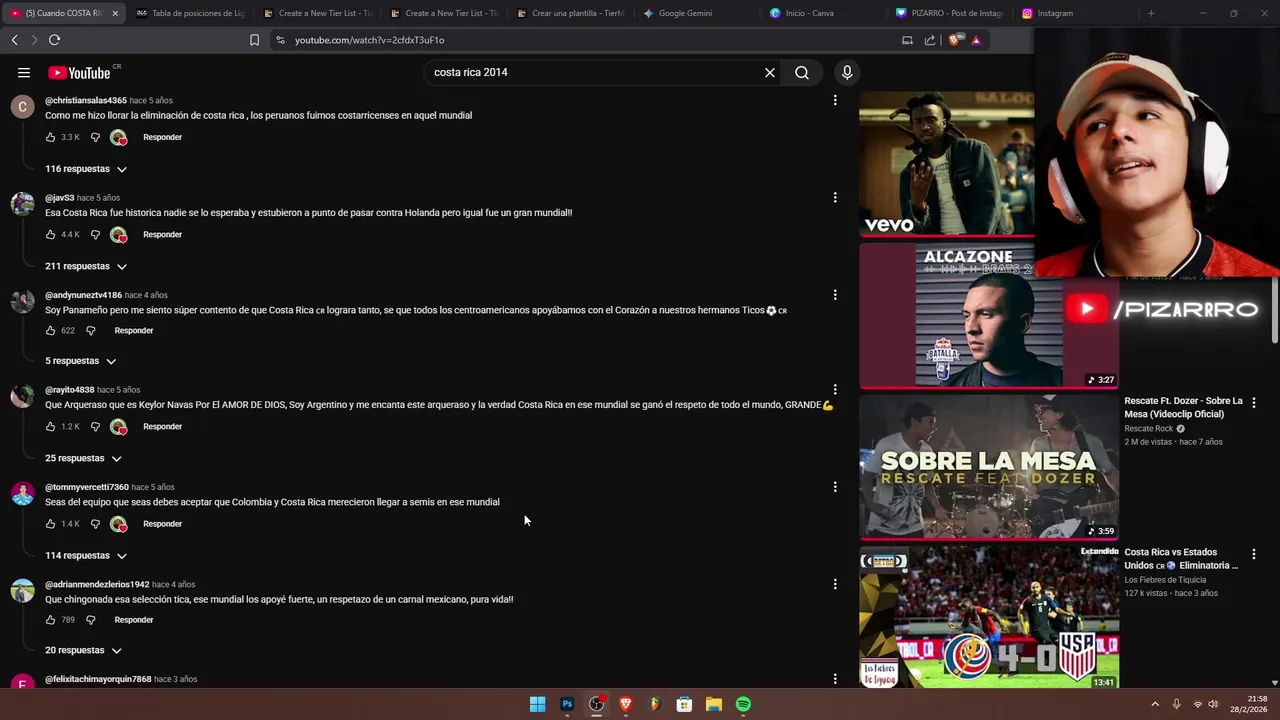Like the @javS3 comment with 4.4K likes
Screen dimensions: 1280x720
[x=50, y=234]
